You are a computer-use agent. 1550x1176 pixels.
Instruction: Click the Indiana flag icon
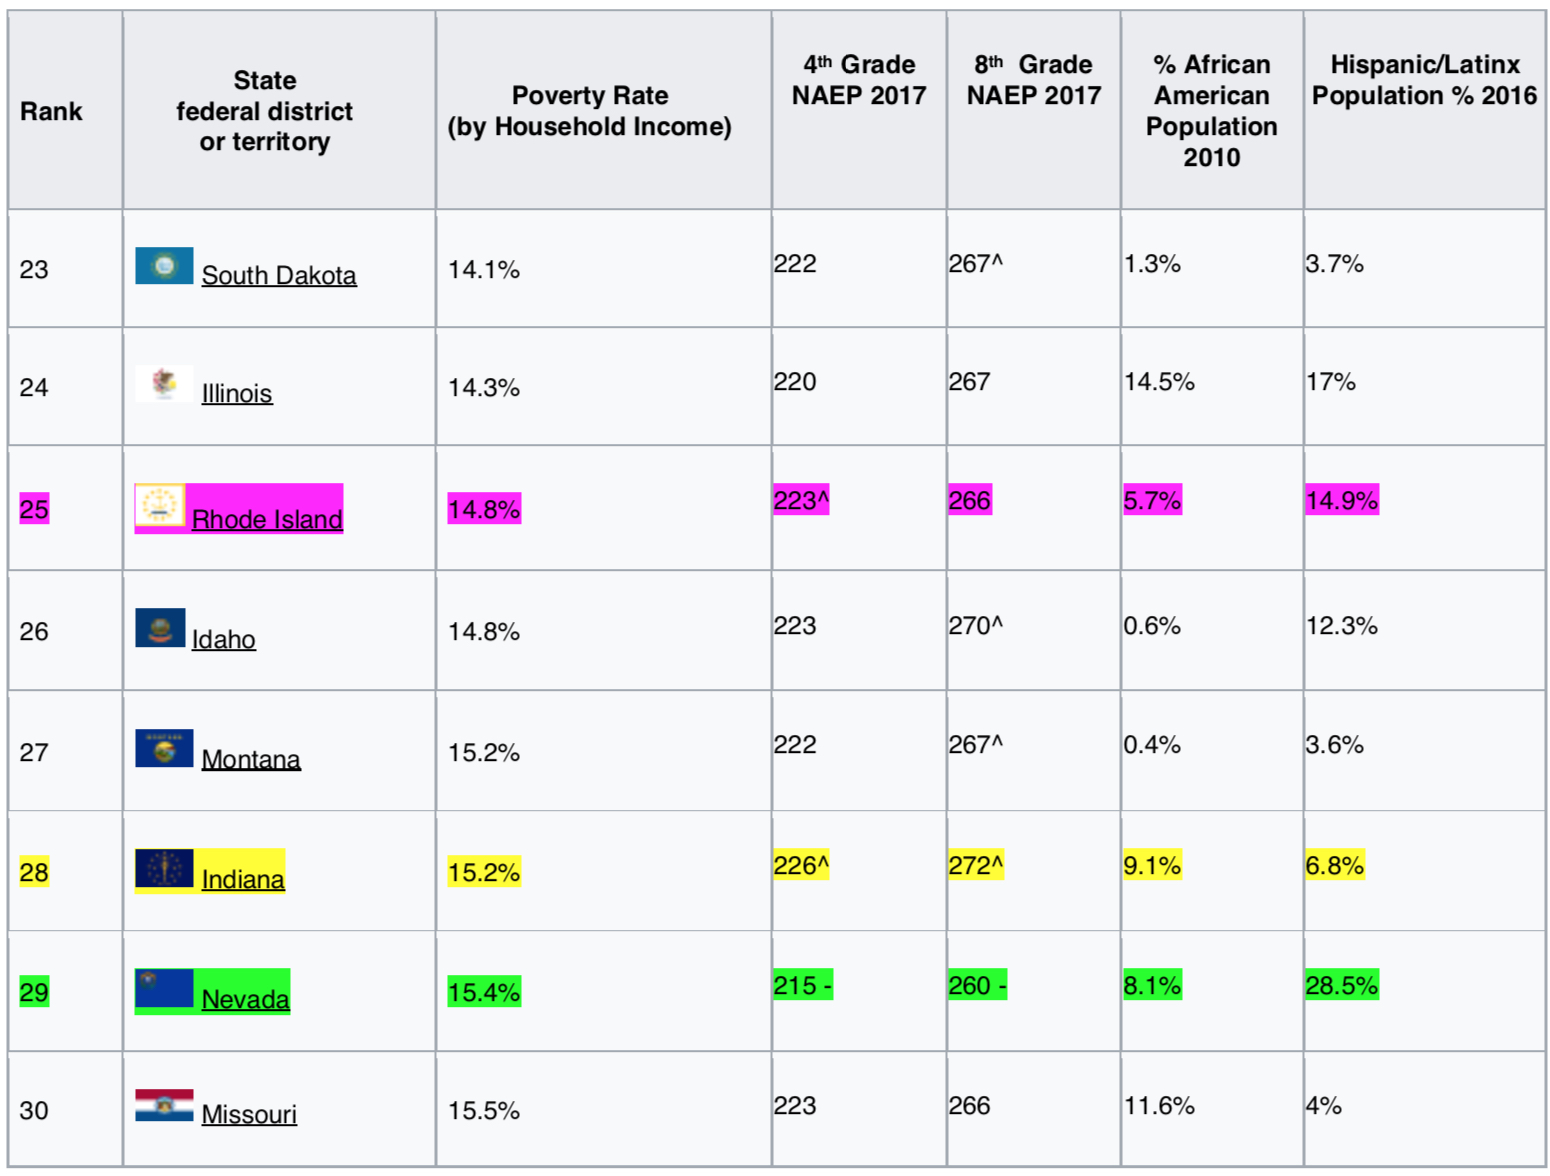(x=164, y=868)
